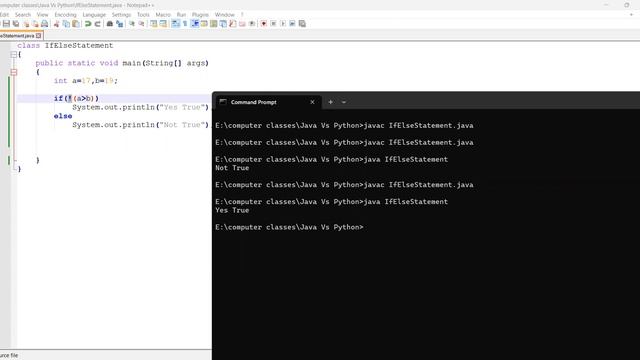Click Run Macro Multiple Times icon
640x360 pixels.
(x=292, y=24)
